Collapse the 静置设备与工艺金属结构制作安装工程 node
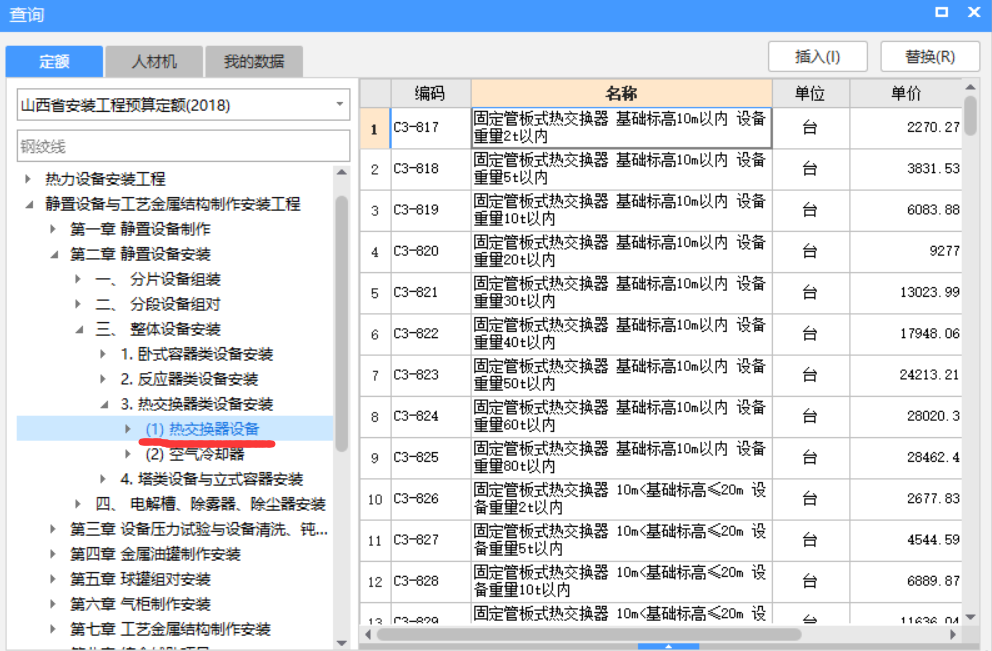Image resolution: width=992 pixels, height=651 pixels. [28, 204]
